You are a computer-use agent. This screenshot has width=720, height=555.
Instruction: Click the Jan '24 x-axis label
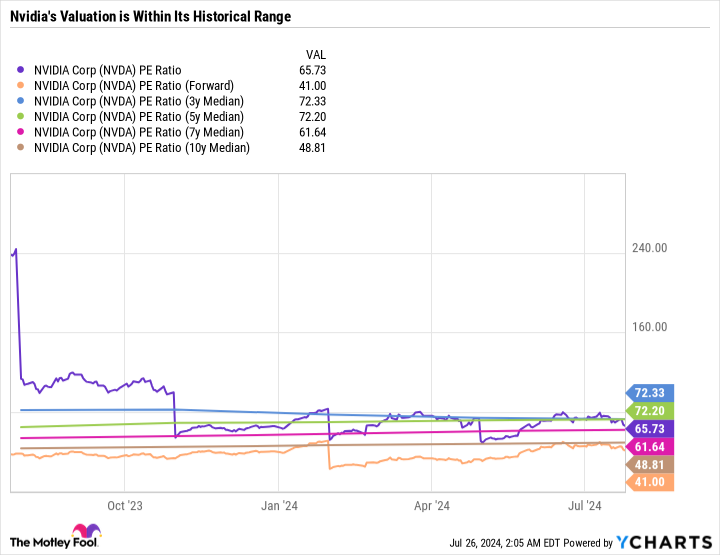279,506
